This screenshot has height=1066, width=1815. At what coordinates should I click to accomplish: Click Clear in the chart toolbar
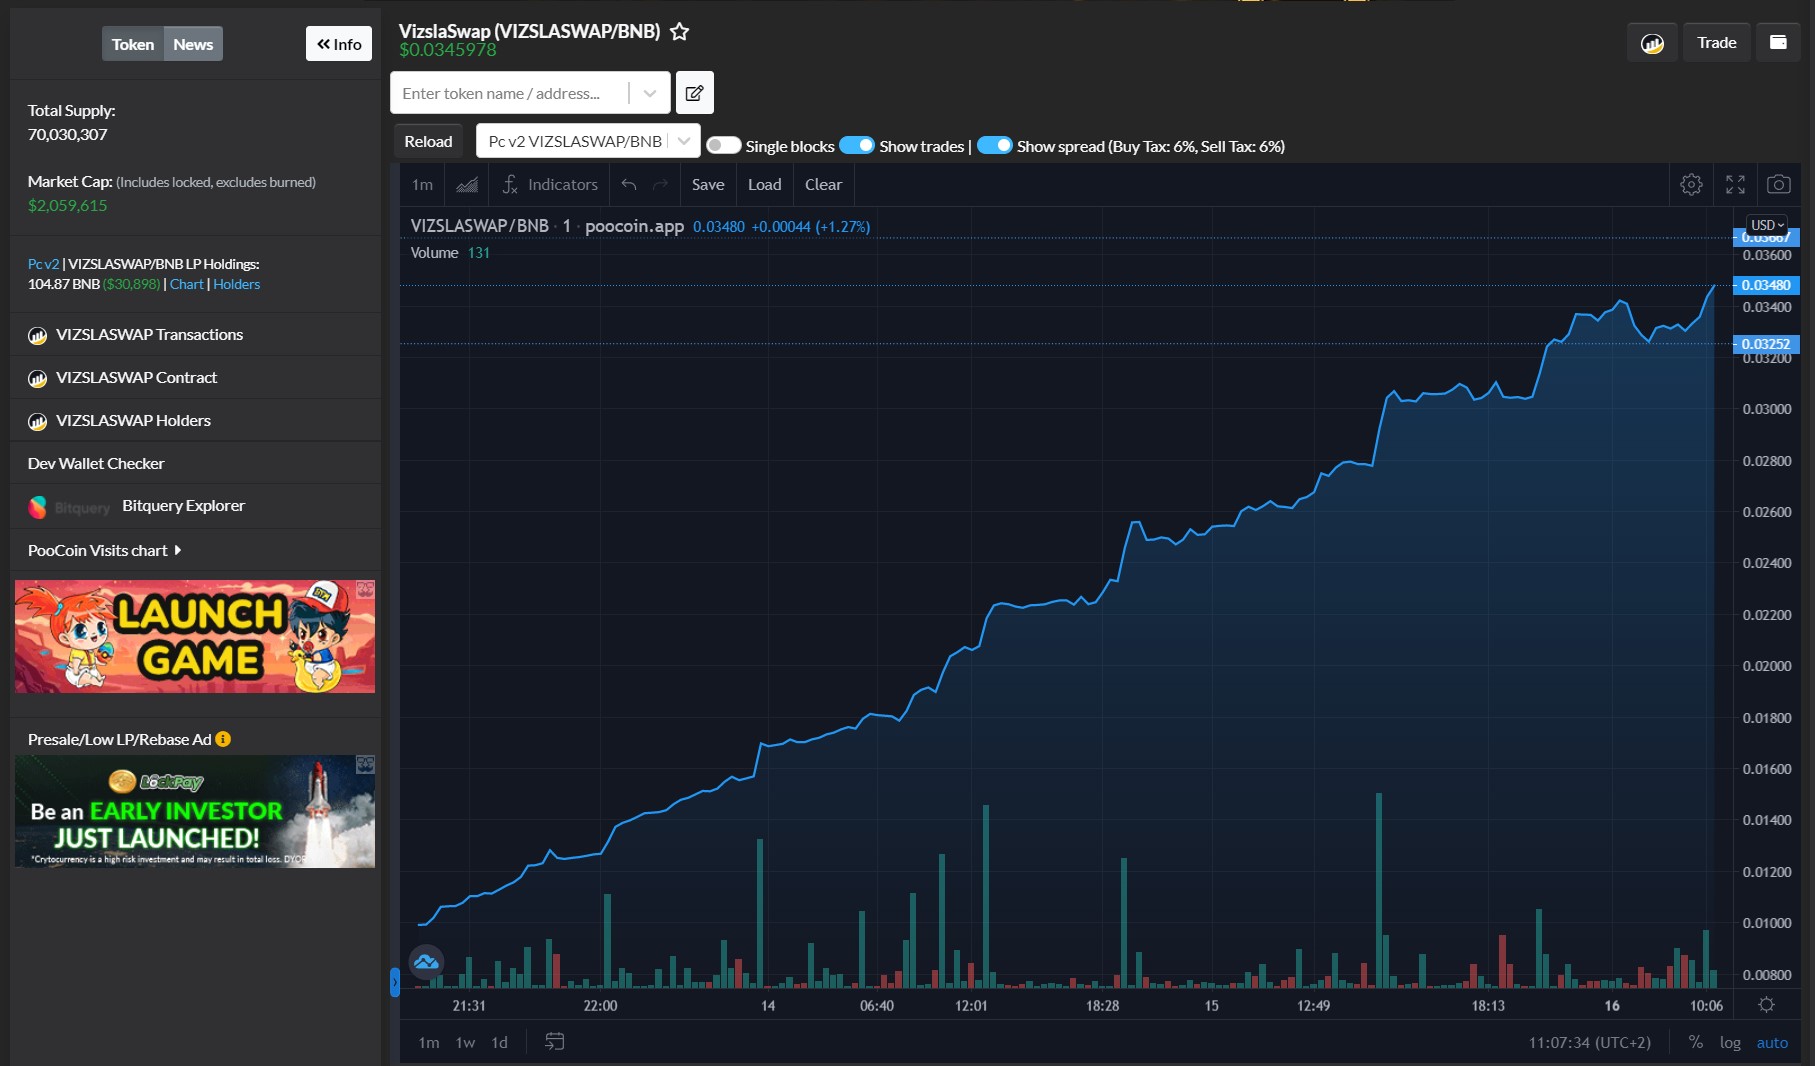(x=823, y=184)
